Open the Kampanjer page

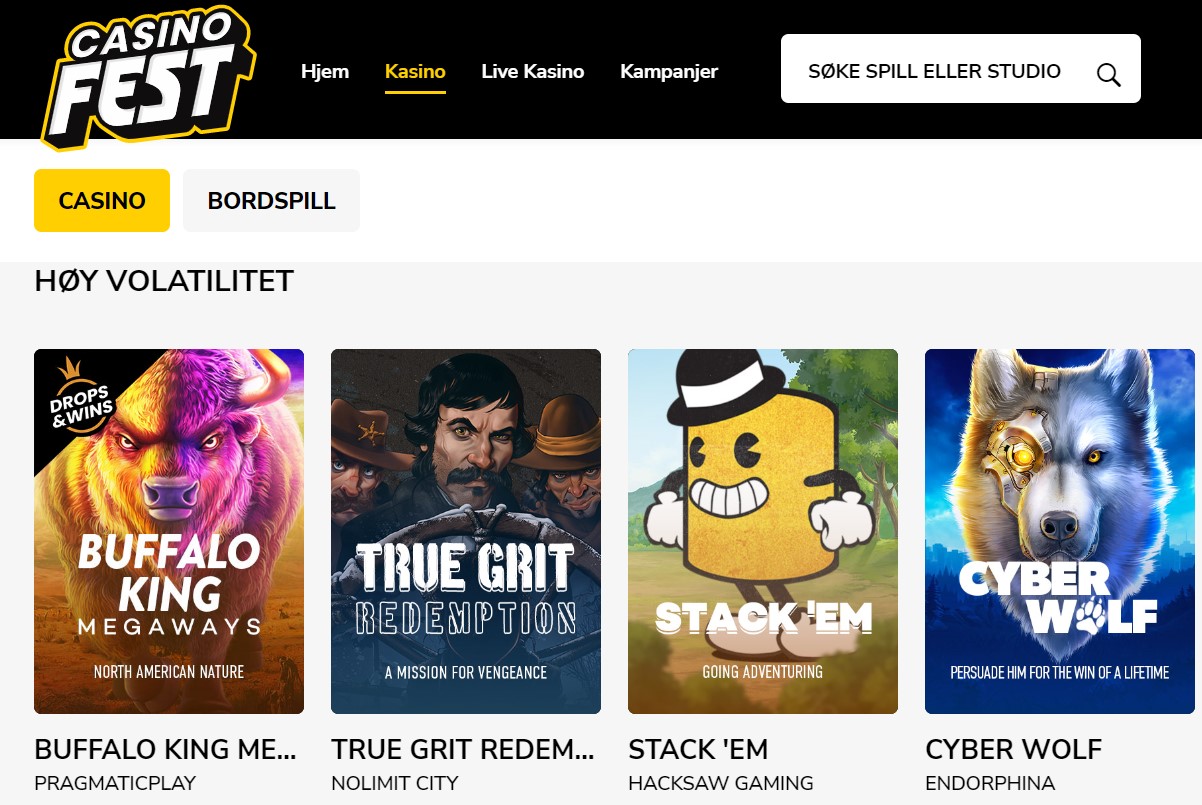[x=669, y=71]
